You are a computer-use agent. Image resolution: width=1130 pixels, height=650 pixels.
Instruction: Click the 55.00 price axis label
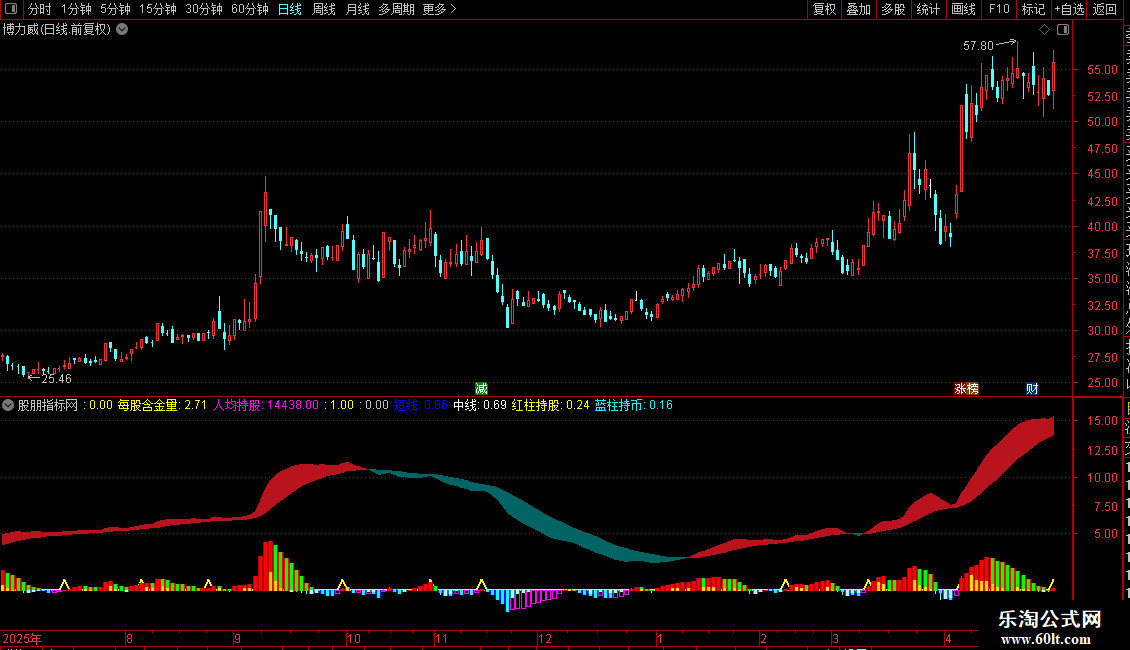point(1103,70)
